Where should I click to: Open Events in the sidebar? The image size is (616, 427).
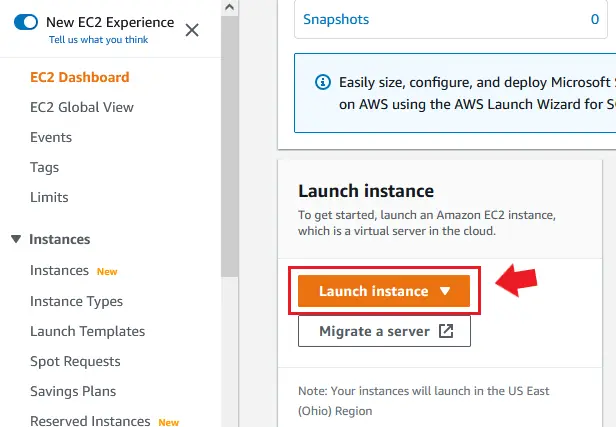(x=51, y=137)
